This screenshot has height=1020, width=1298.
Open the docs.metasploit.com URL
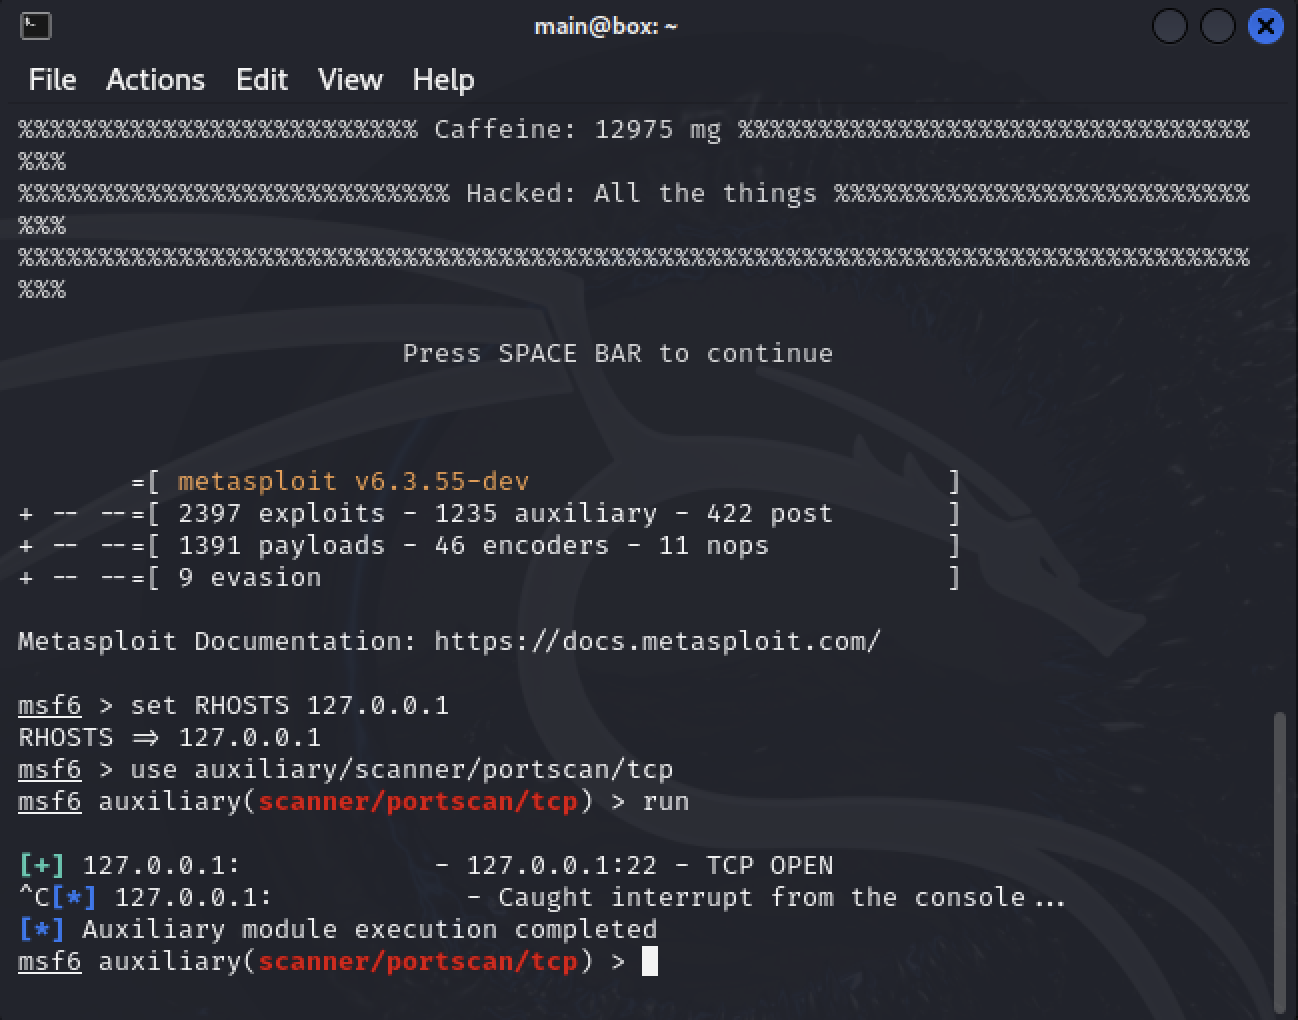click(x=657, y=641)
